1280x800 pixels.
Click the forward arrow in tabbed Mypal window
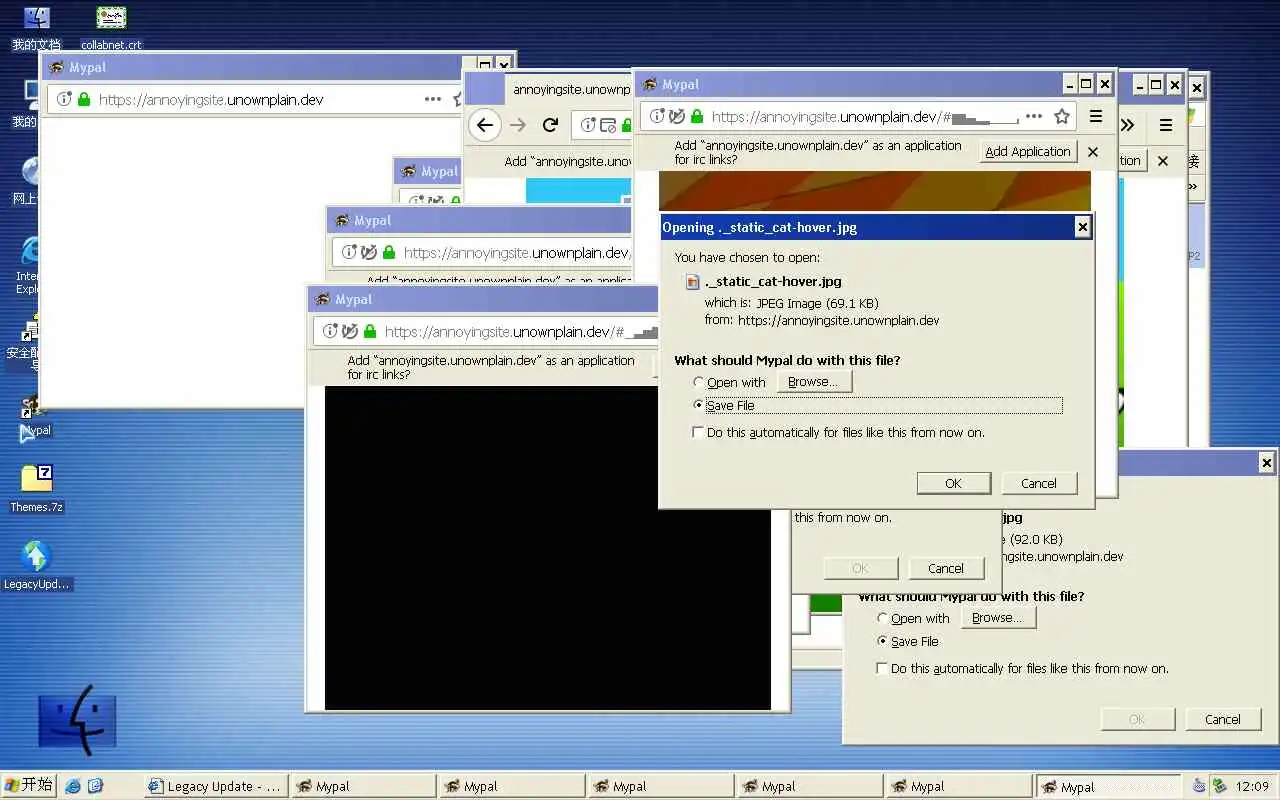[x=518, y=125]
